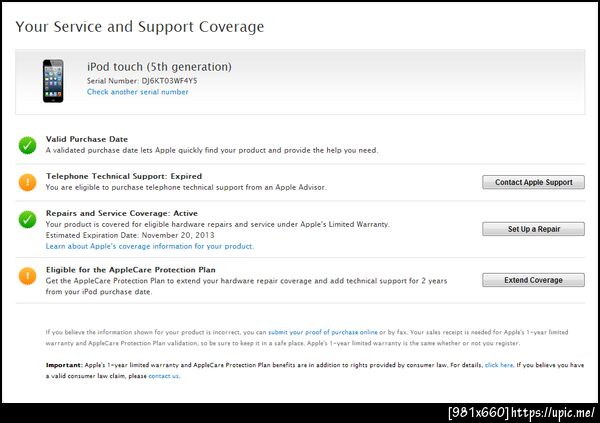Select the Telephone Technical Support: Expired heading

pos(124,176)
